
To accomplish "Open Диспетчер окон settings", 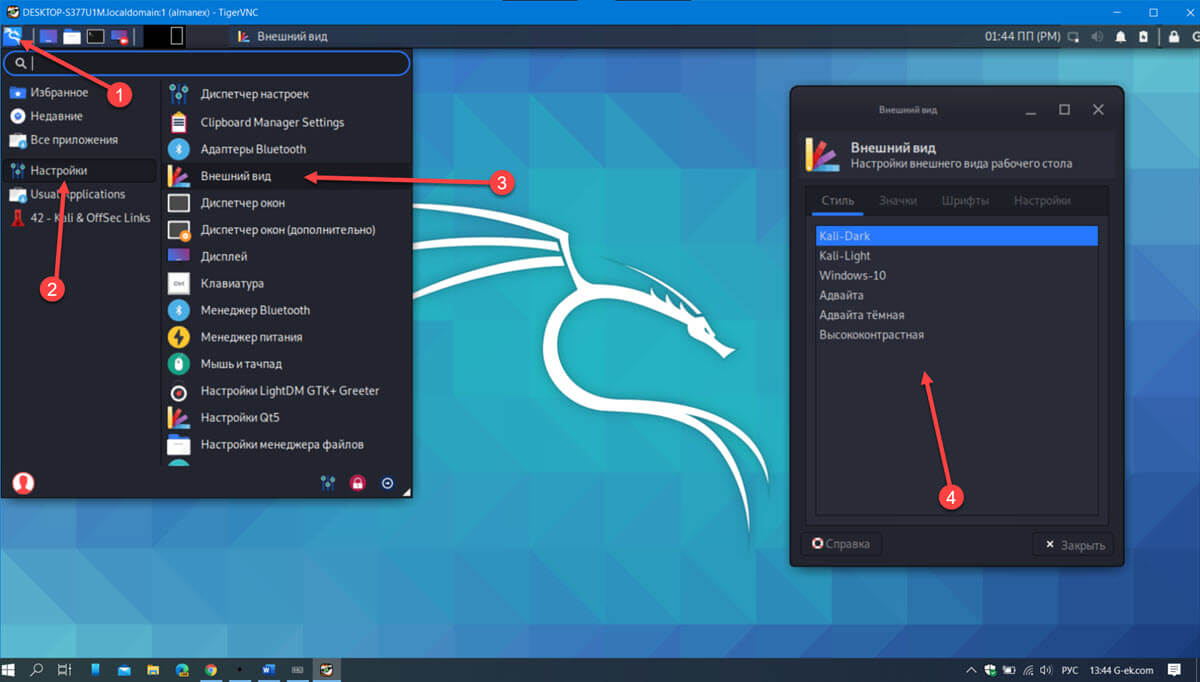I will coord(286,203).
